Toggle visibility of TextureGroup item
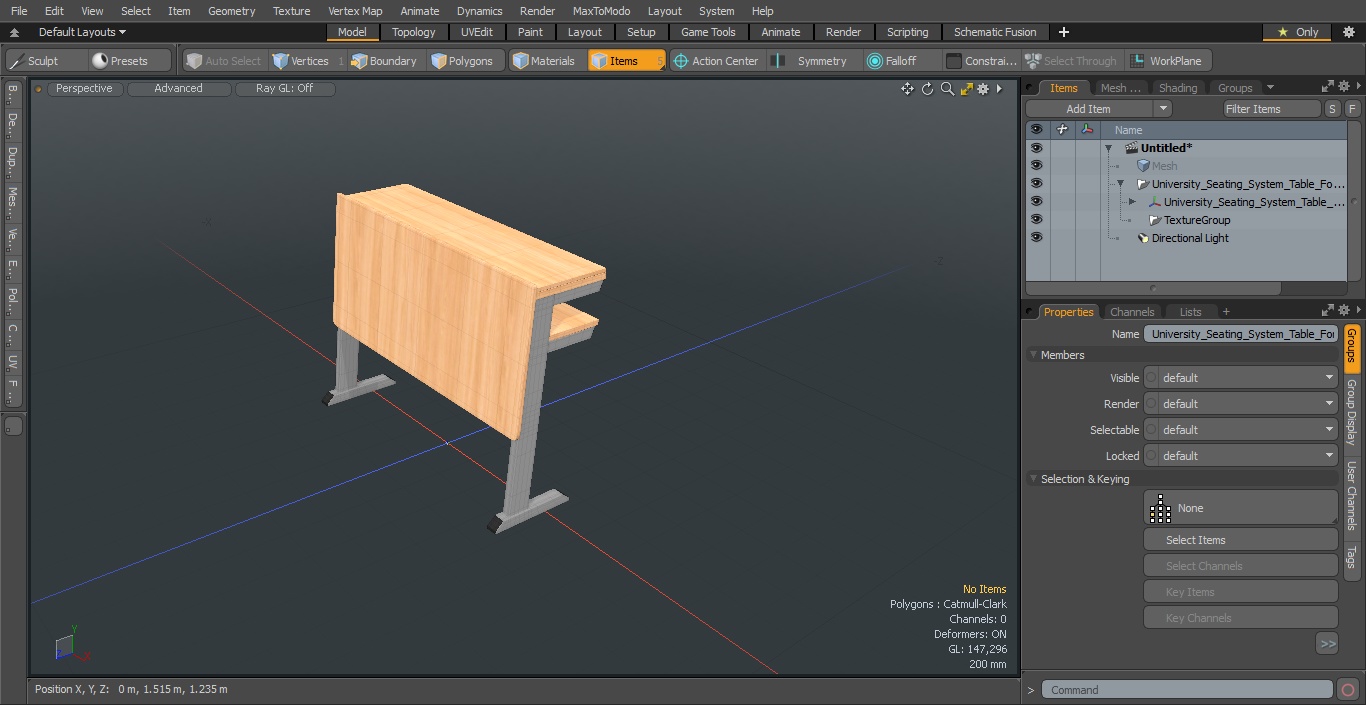The height and width of the screenshot is (705, 1366). pos(1036,220)
